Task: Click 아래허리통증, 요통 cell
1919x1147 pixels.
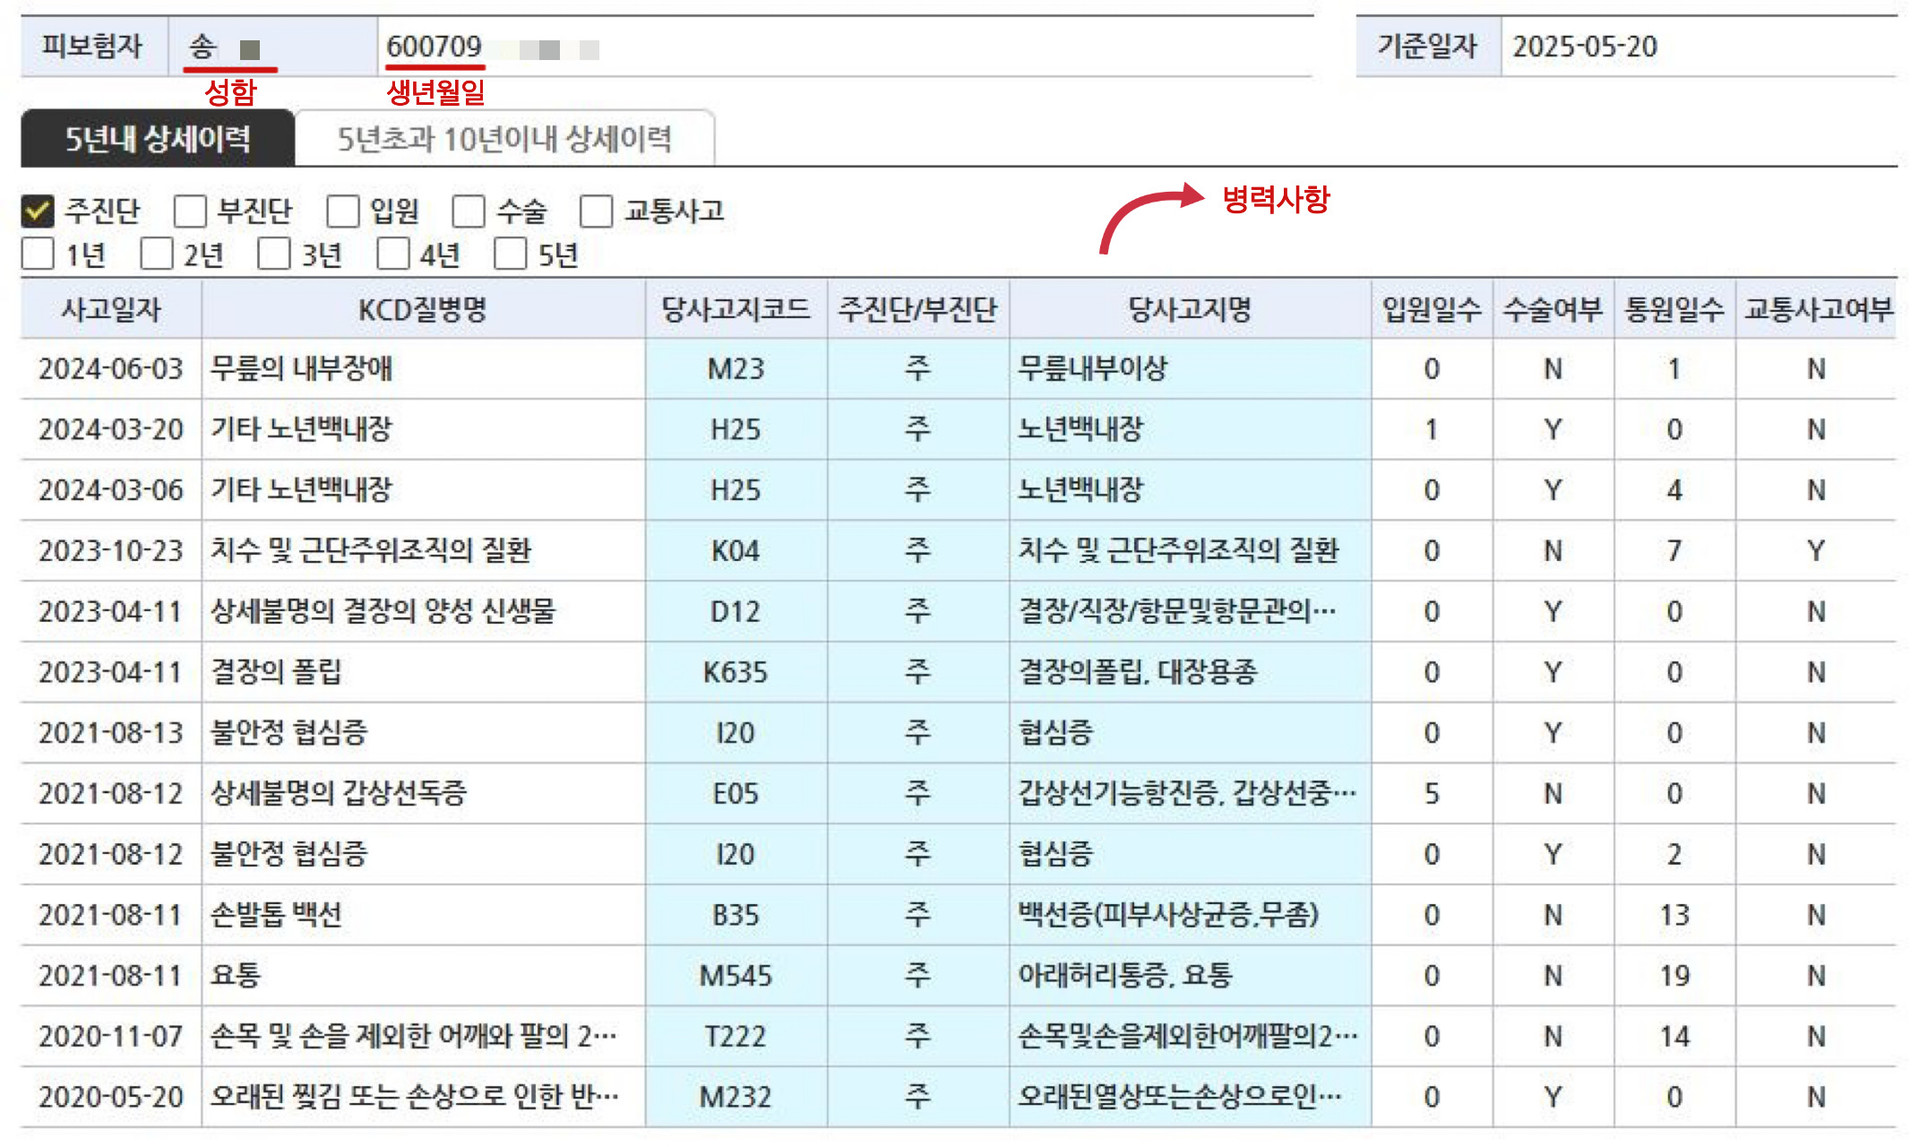Action: point(1190,976)
